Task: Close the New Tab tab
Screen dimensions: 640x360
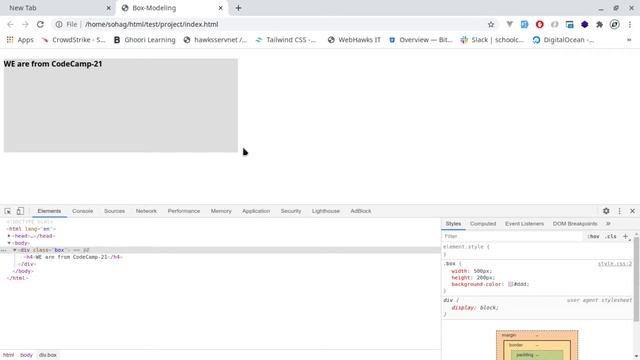Action: pos(109,8)
